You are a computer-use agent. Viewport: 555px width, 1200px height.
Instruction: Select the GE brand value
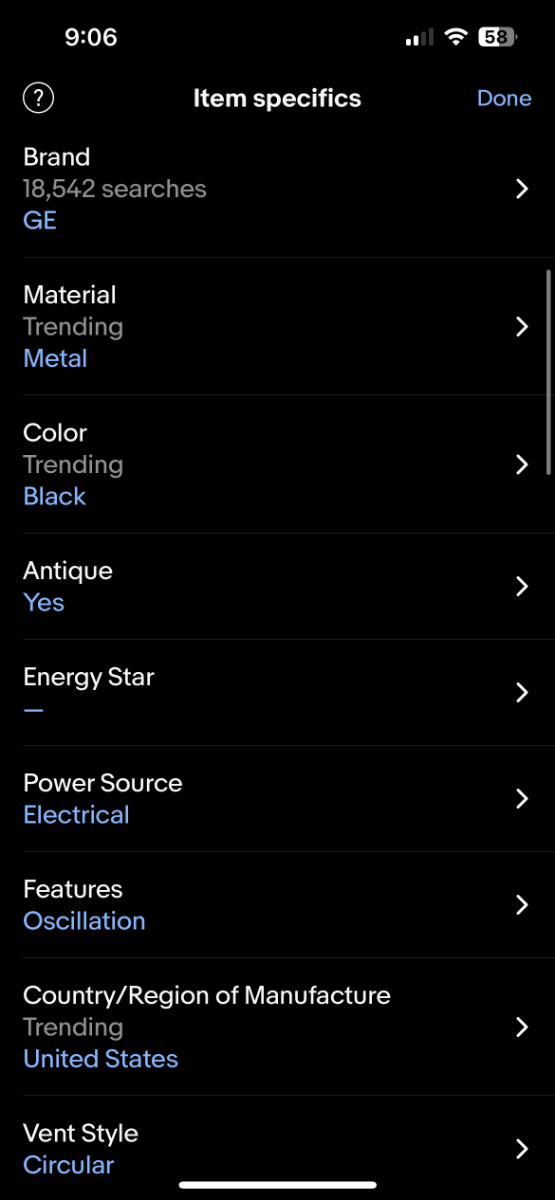(40, 221)
